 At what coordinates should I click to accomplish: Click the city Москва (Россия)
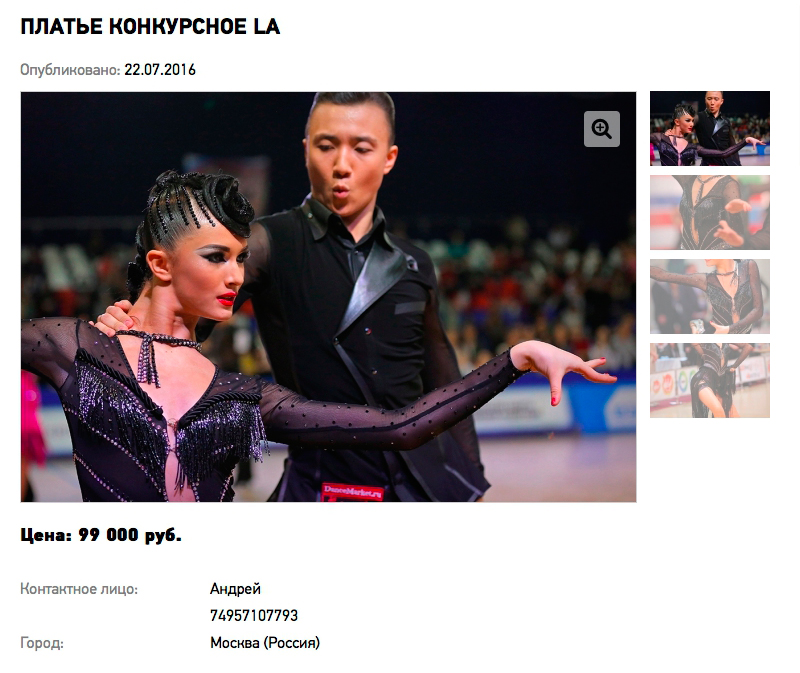pos(265,643)
